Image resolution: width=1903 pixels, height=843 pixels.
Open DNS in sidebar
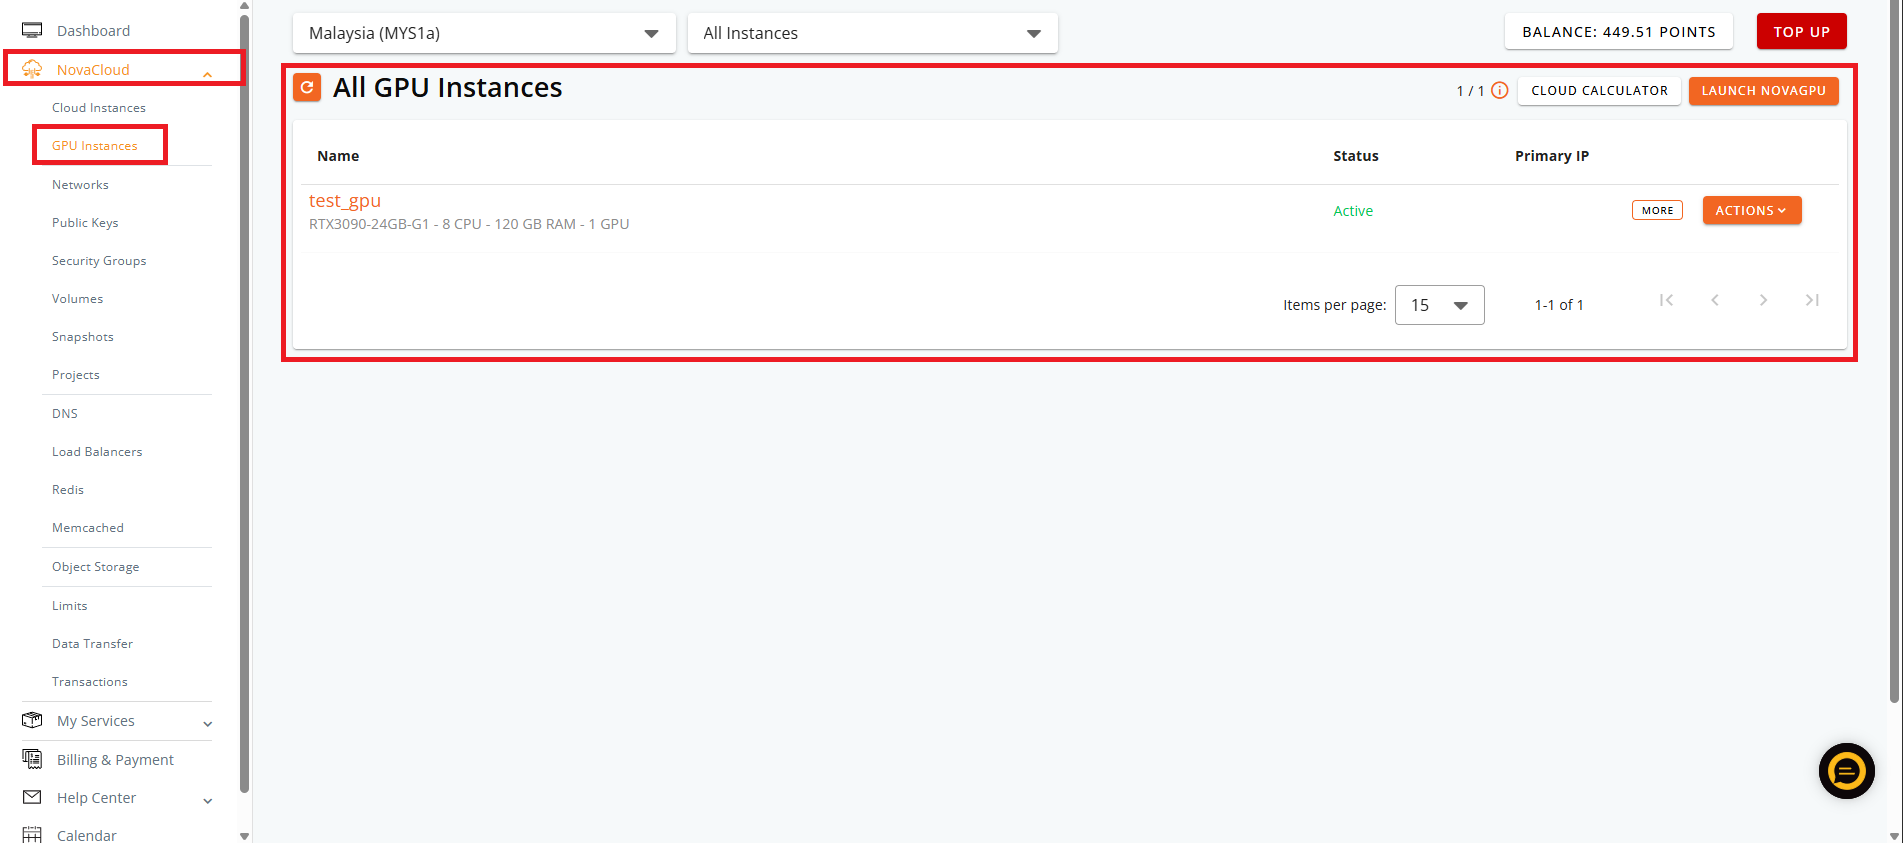65,414
